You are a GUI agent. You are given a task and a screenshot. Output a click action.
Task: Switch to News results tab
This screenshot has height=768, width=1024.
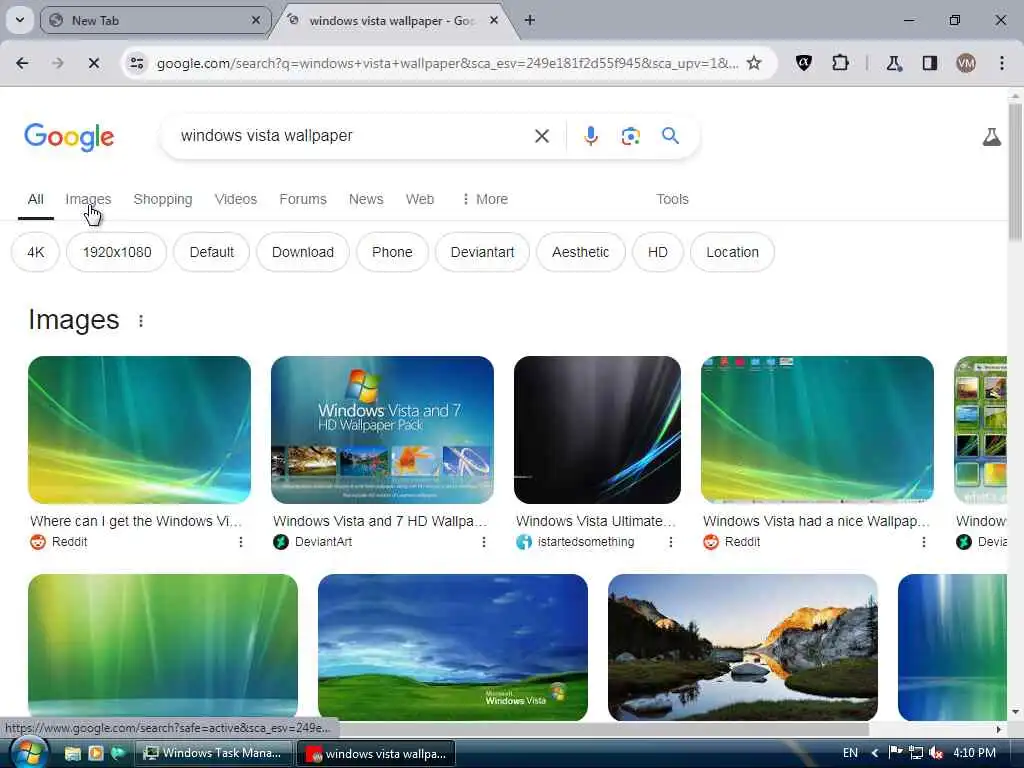[366, 199]
